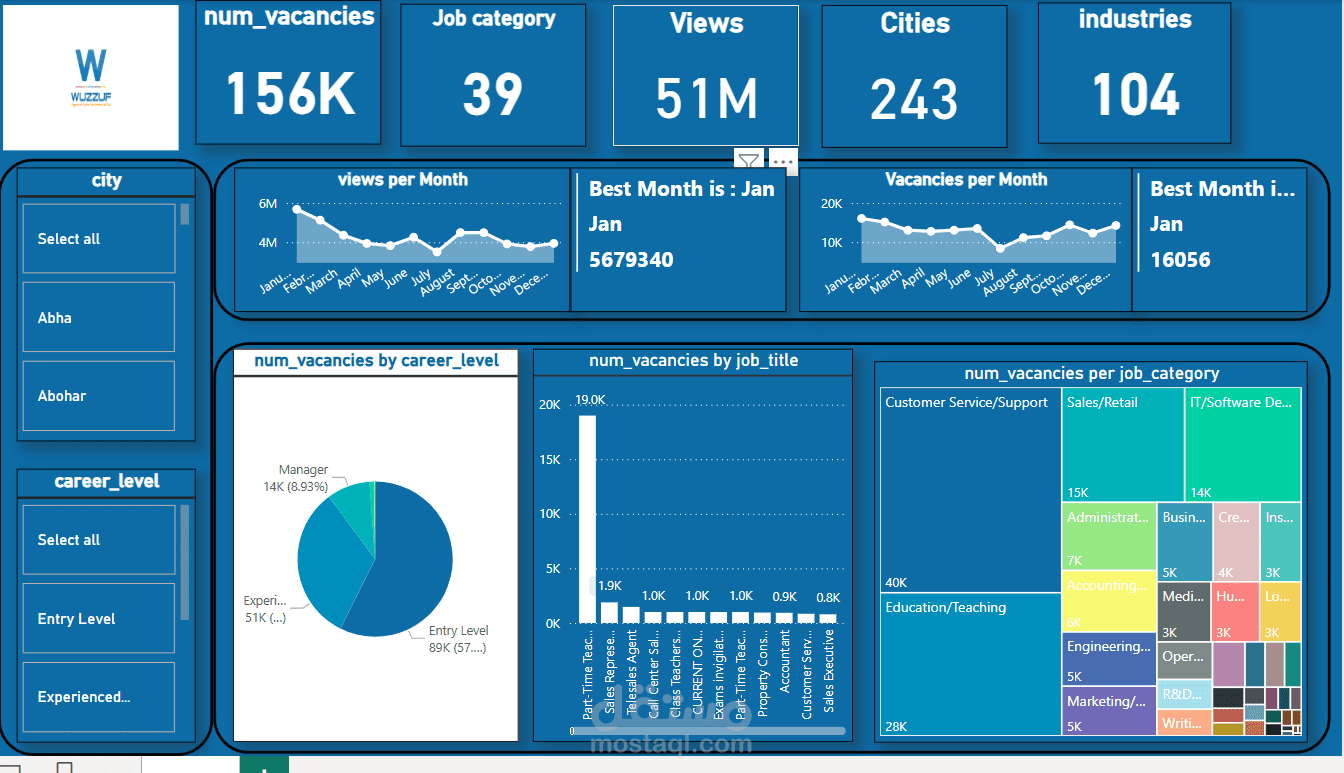Click the num_vacancies 156K card
The width and height of the screenshot is (1344, 773).
click(289, 73)
